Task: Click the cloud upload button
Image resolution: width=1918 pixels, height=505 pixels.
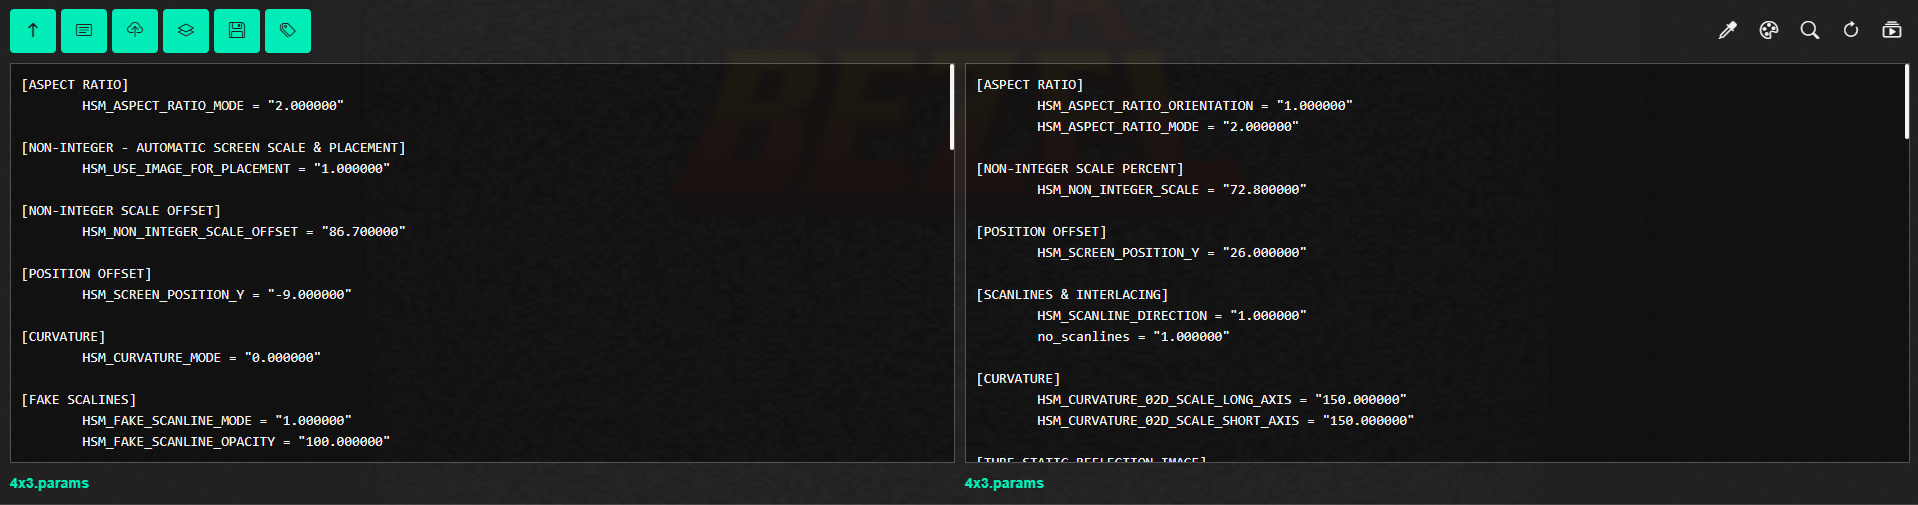Action: (x=135, y=31)
